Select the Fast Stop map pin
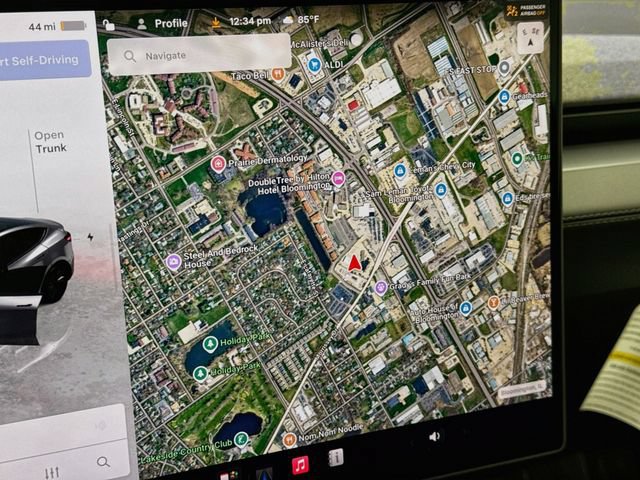 504,68
